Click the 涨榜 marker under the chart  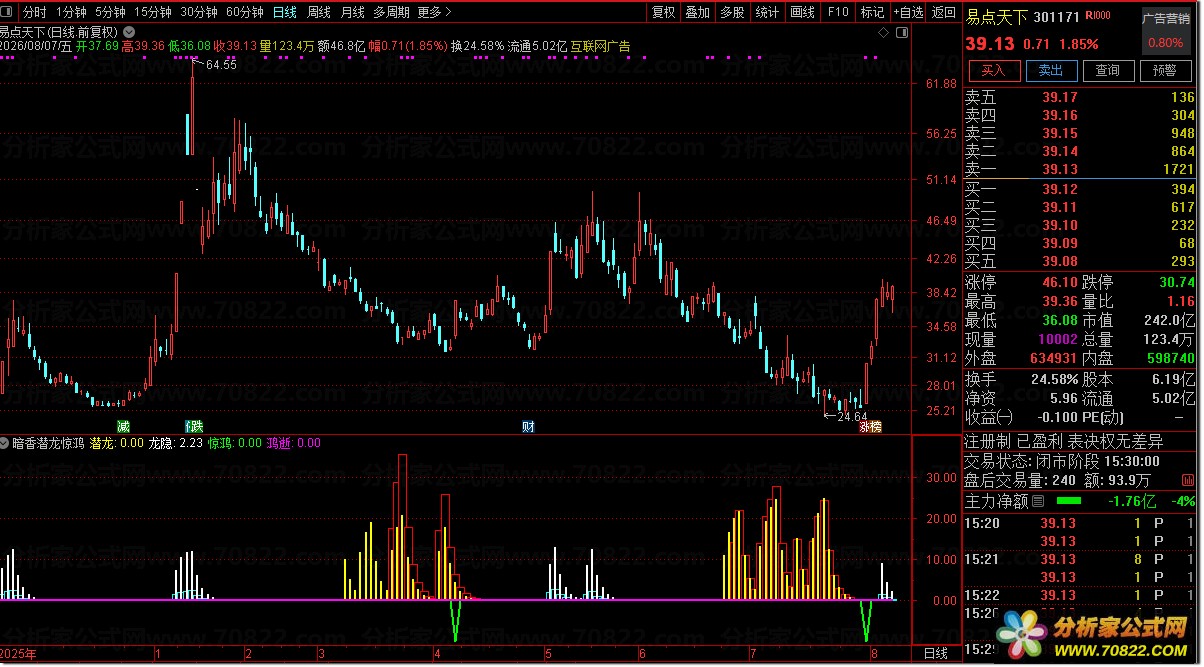[x=871, y=427]
